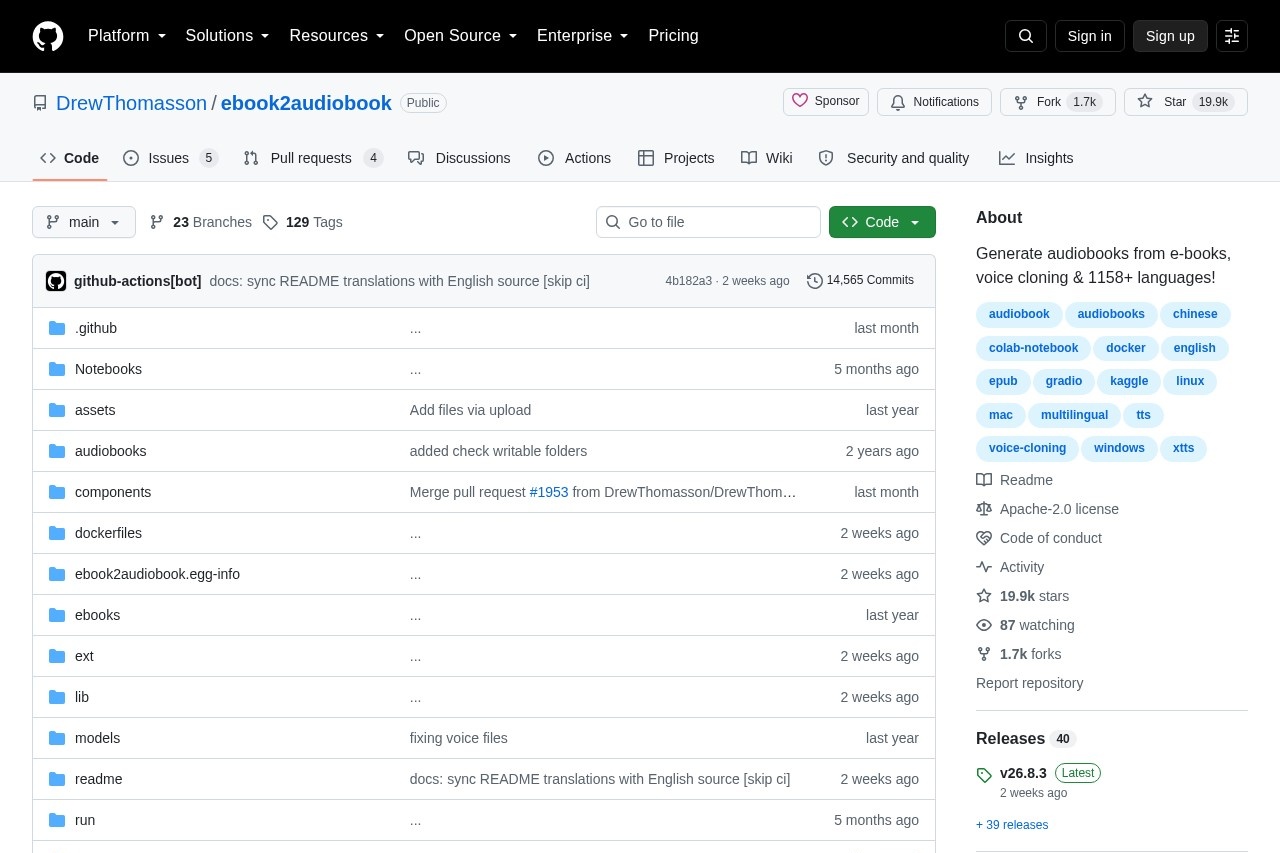View the 14,565 Commits history
This screenshot has height=853, width=1280.
[860, 281]
